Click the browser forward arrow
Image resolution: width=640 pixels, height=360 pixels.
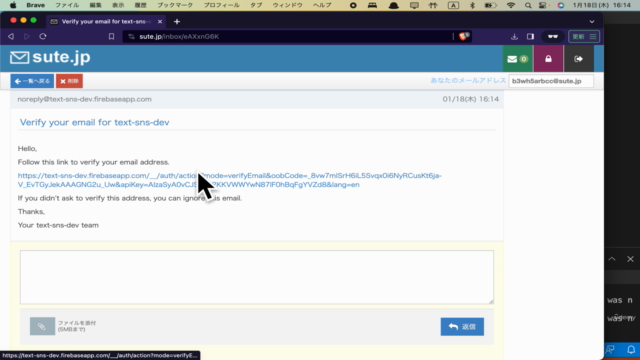tap(27, 37)
